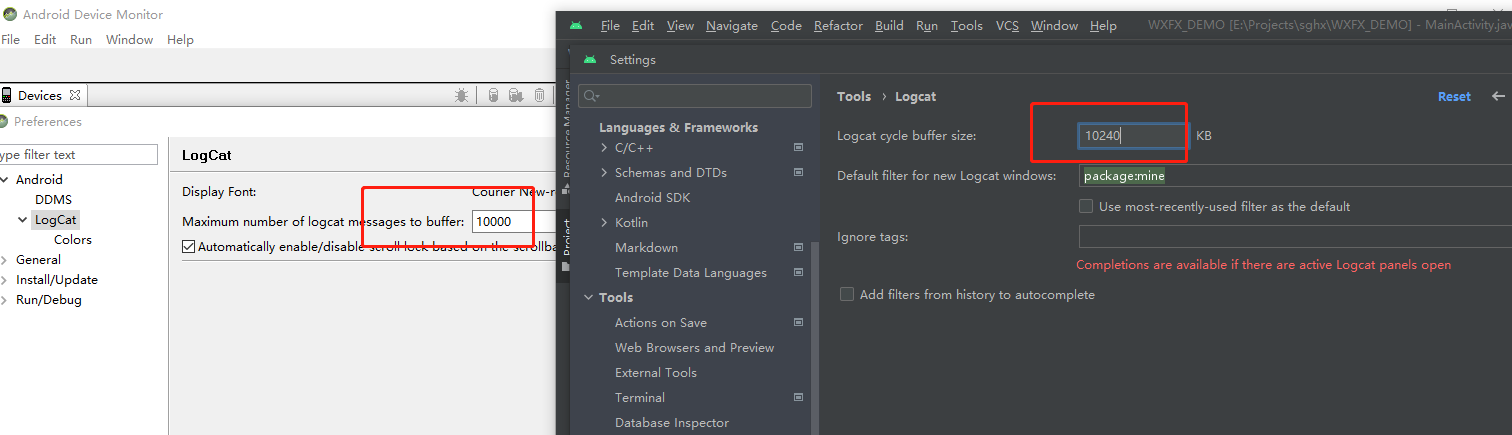Select Database Inspector in Settings tree
This screenshot has height=435, width=1512.
click(671, 423)
